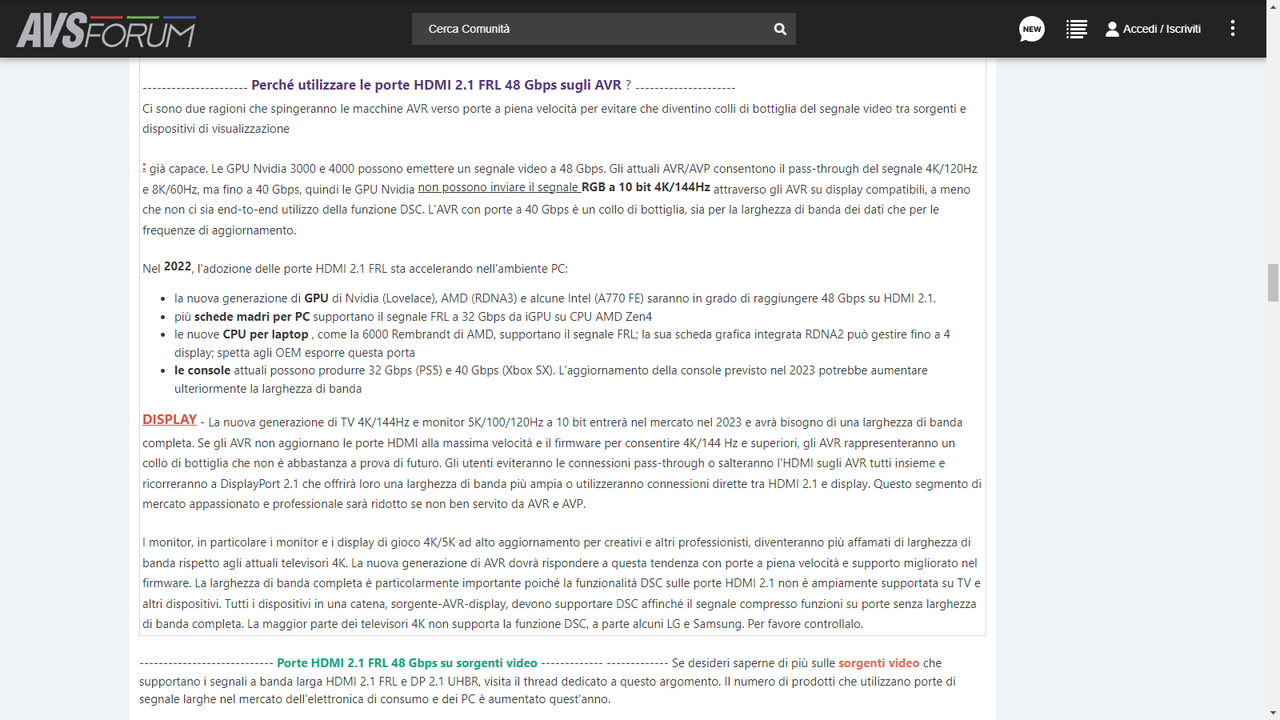Click the text 'Per favore controllalo.'
The image size is (1280, 720).
click(x=803, y=624)
